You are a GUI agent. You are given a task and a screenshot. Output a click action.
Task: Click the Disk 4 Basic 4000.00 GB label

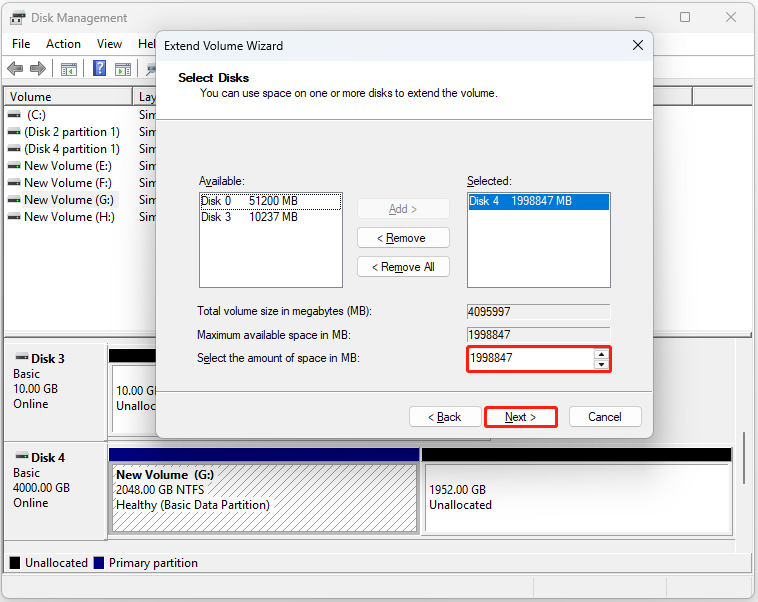point(55,491)
